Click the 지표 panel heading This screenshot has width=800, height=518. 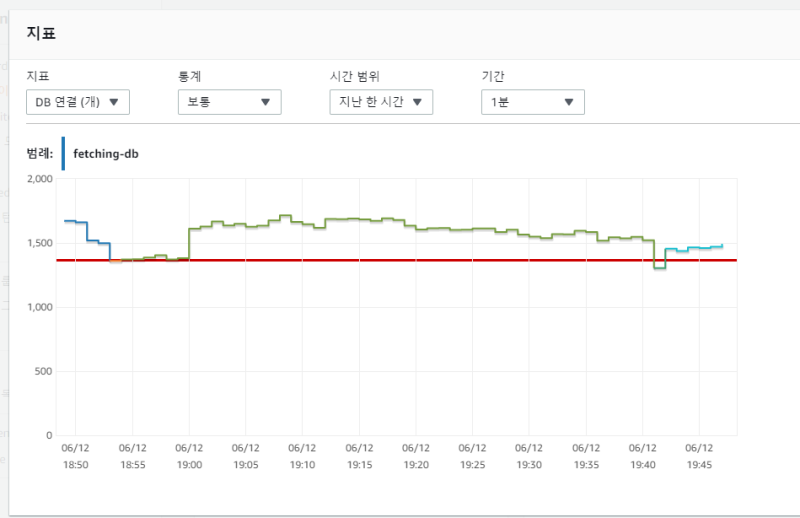[x=41, y=33]
